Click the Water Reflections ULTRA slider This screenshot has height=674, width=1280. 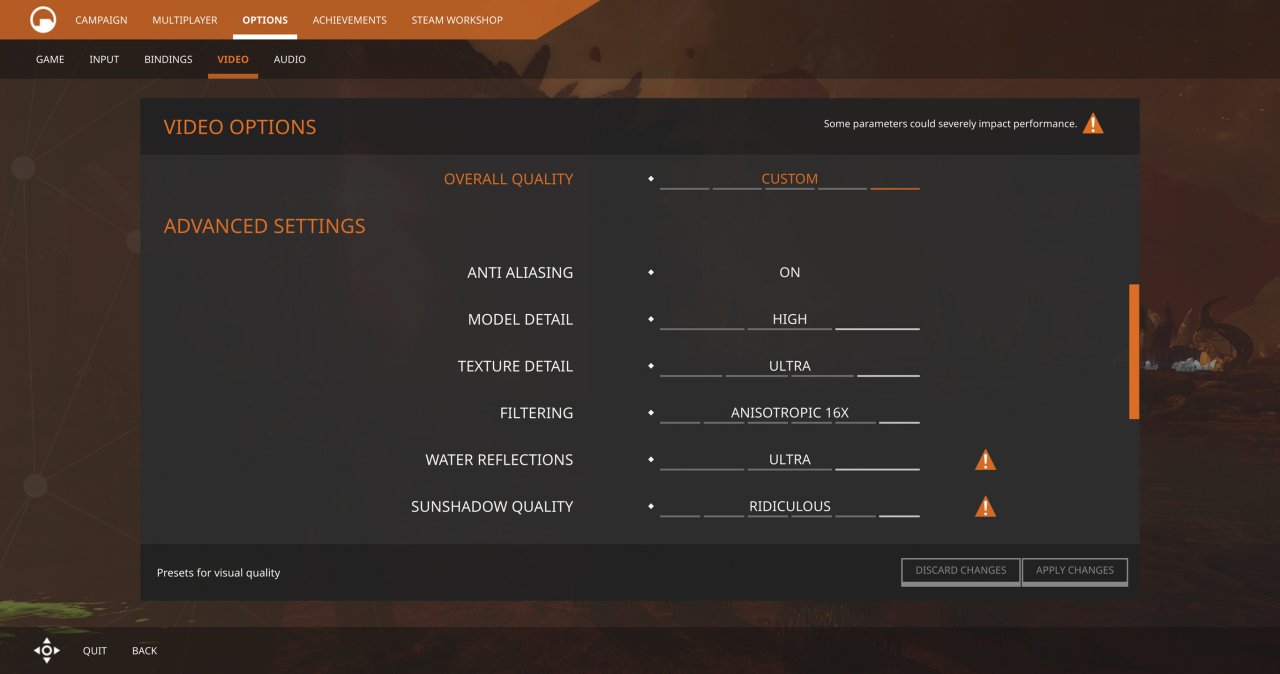coord(790,460)
